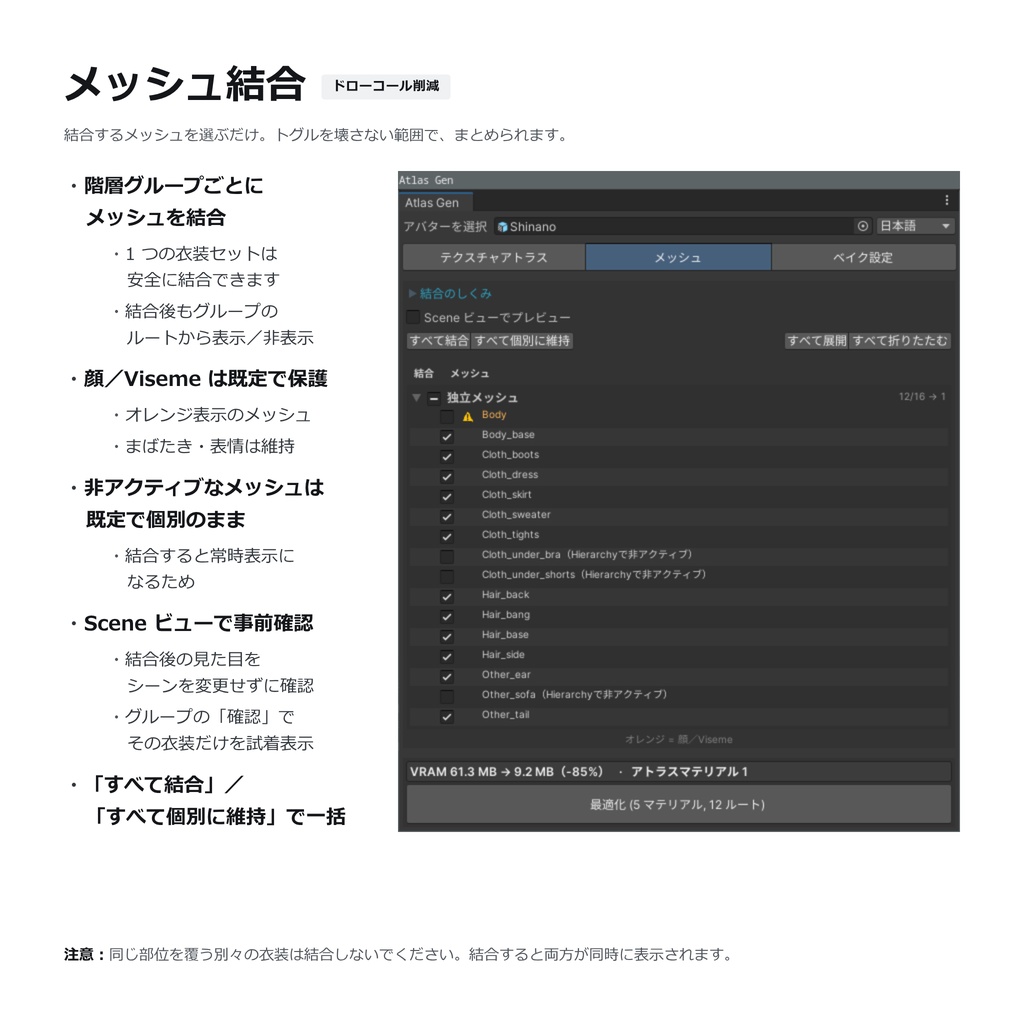Uncheck the Cloth_boots checkbox
The image size is (1024, 1024).
point(447,456)
